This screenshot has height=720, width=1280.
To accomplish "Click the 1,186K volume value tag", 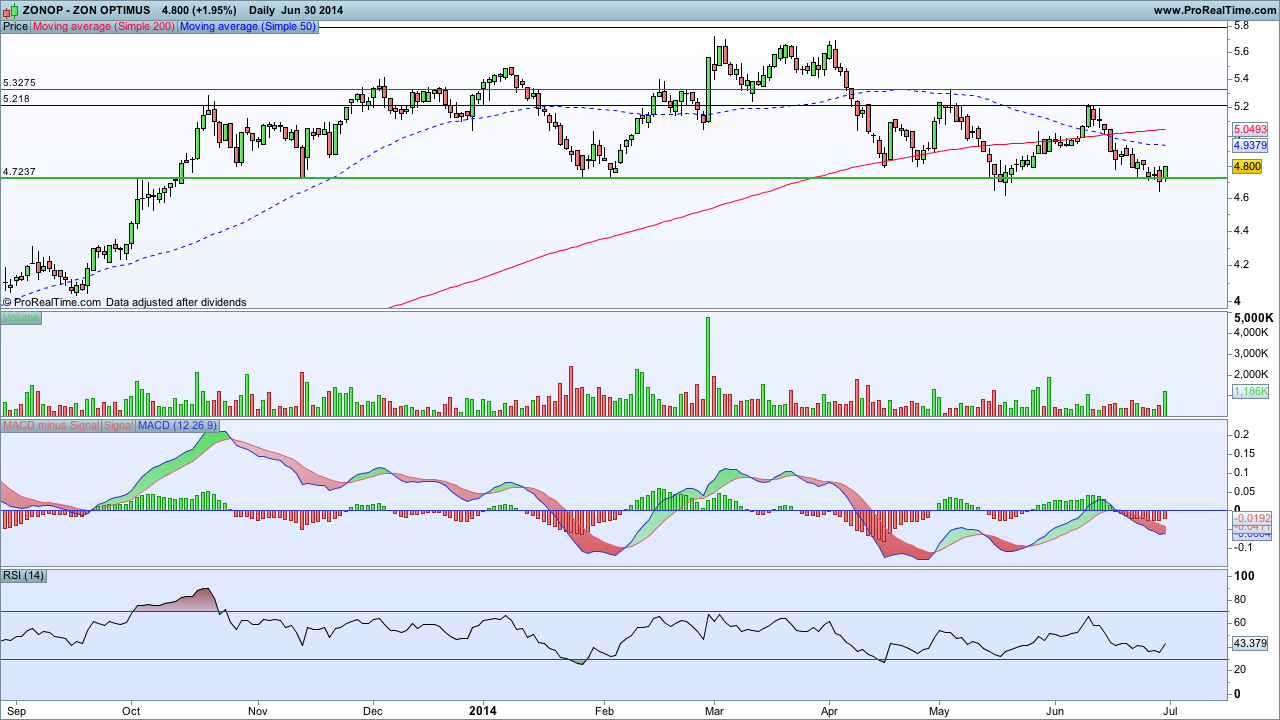I will [1250, 391].
